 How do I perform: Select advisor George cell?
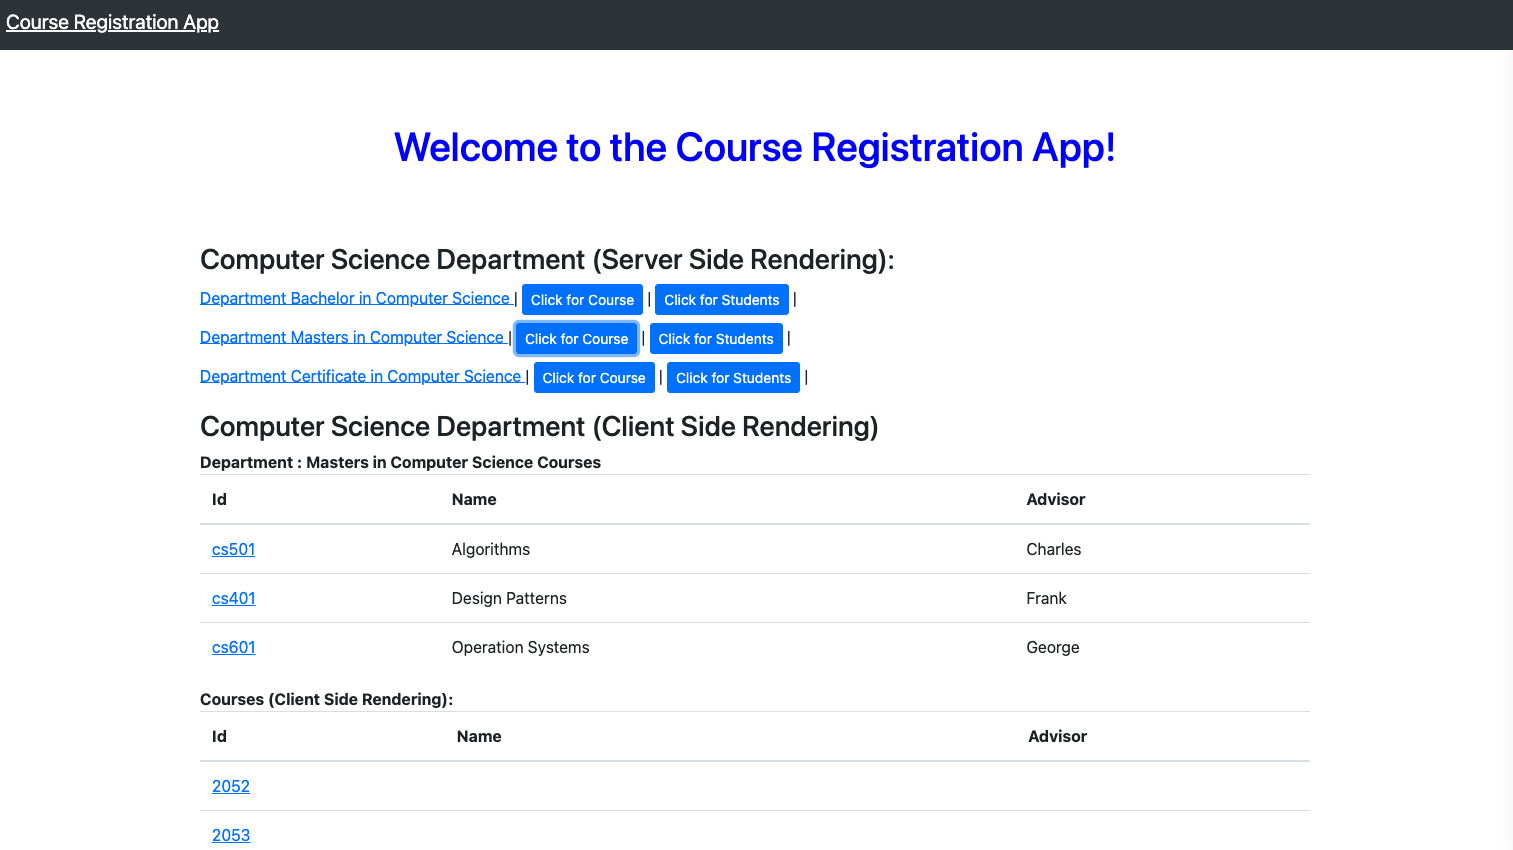(x=1162, y=647)
